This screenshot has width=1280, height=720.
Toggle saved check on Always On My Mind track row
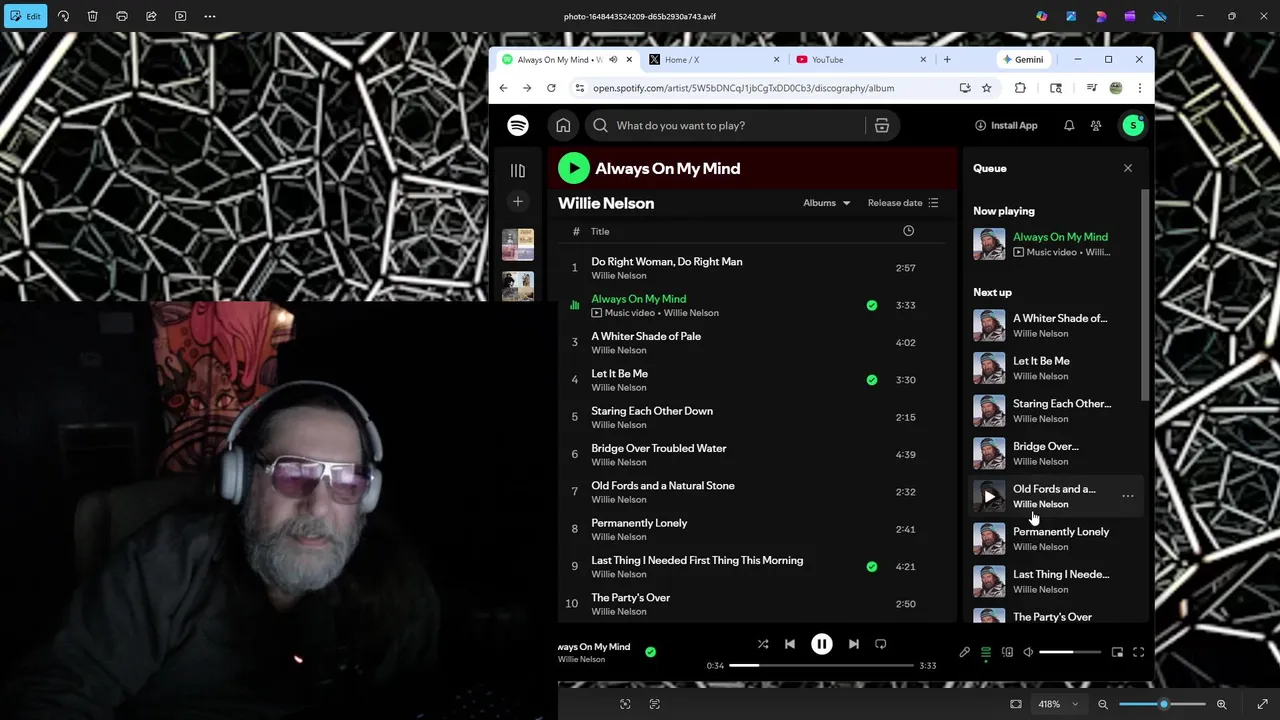click(x=872, y=305)
